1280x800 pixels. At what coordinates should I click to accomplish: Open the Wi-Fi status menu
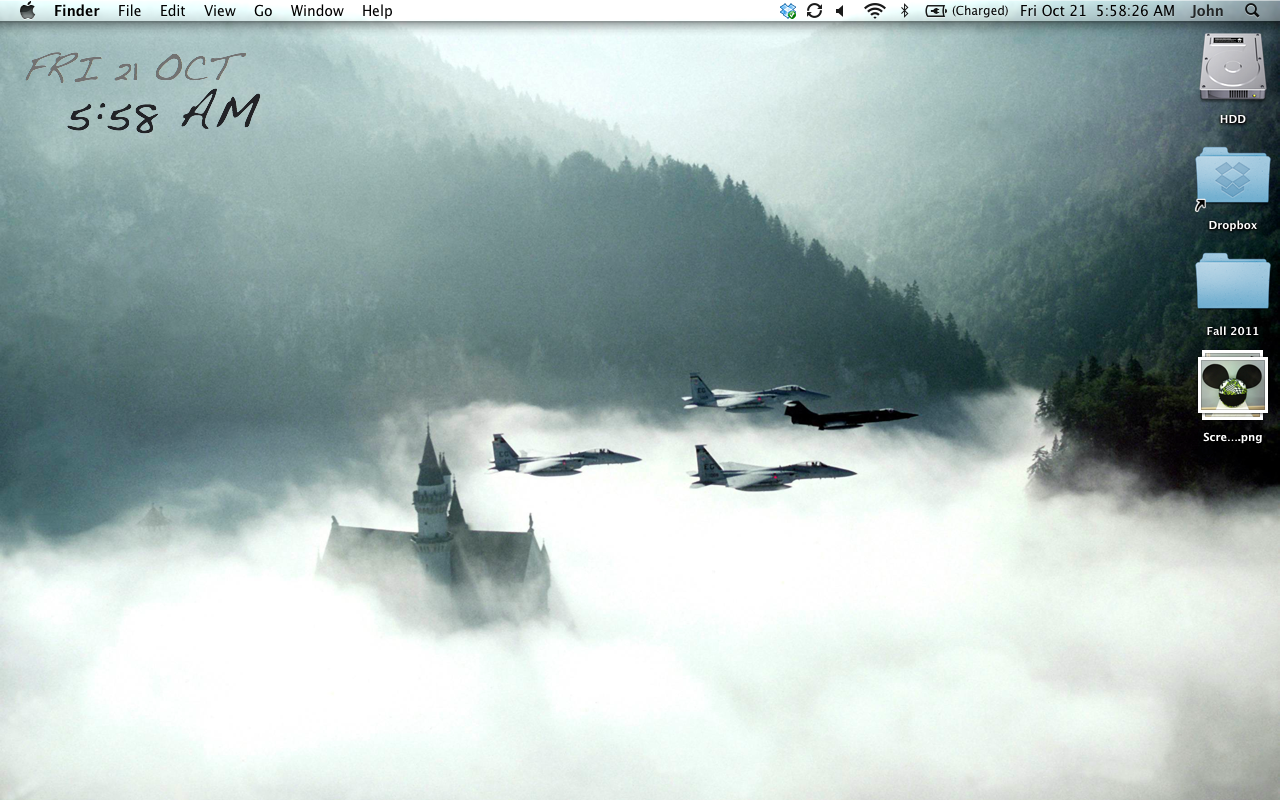[x=875, y=10]
